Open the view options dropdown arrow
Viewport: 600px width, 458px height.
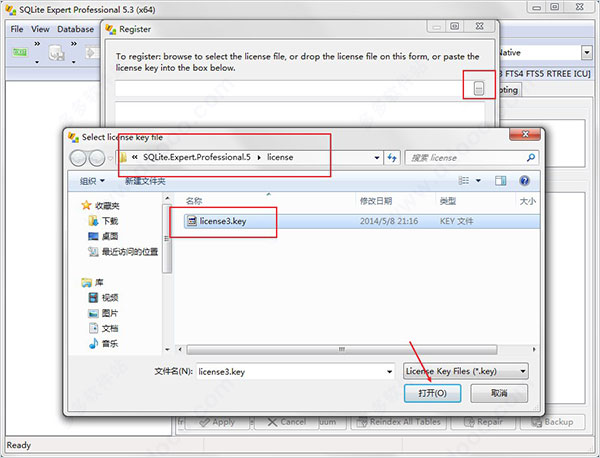pos(478,181)
